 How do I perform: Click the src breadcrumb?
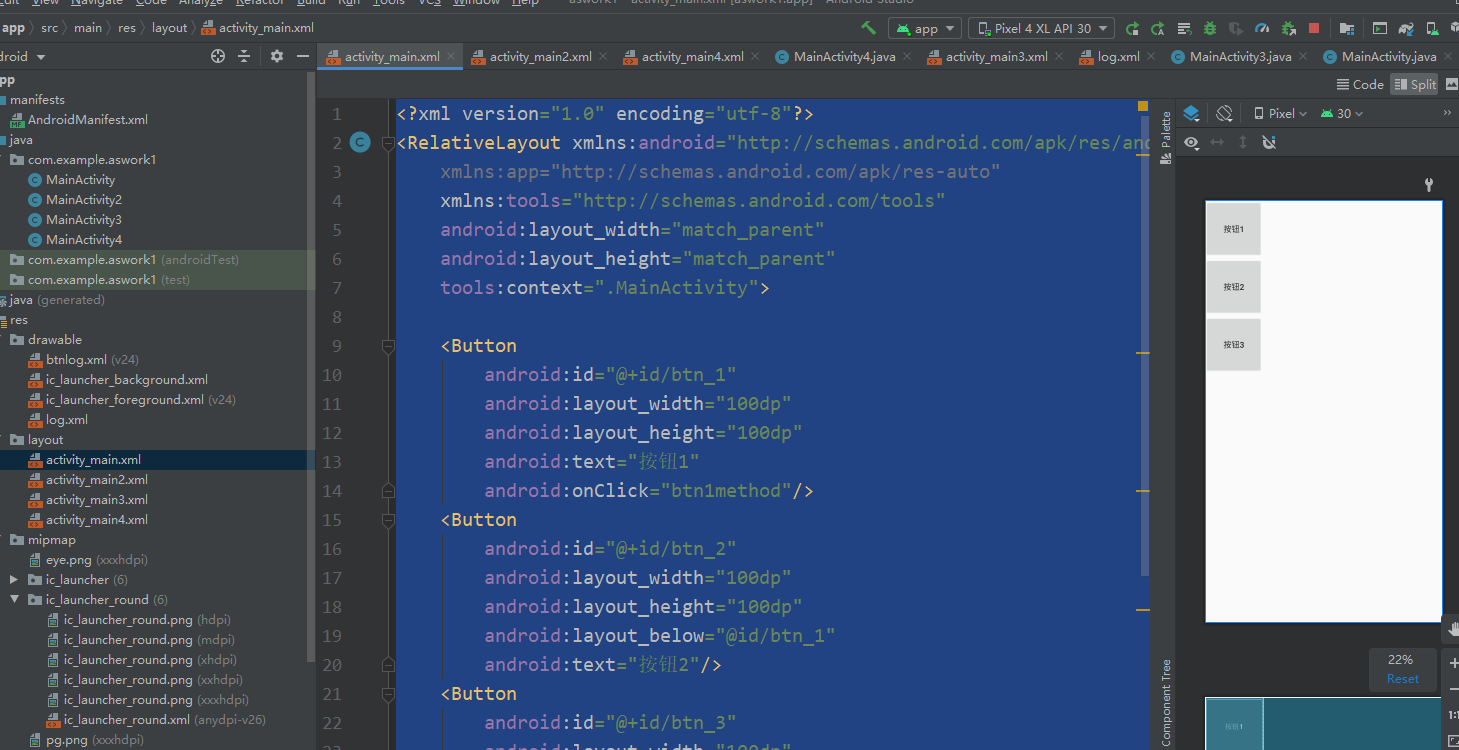click(x=49, y=28)
